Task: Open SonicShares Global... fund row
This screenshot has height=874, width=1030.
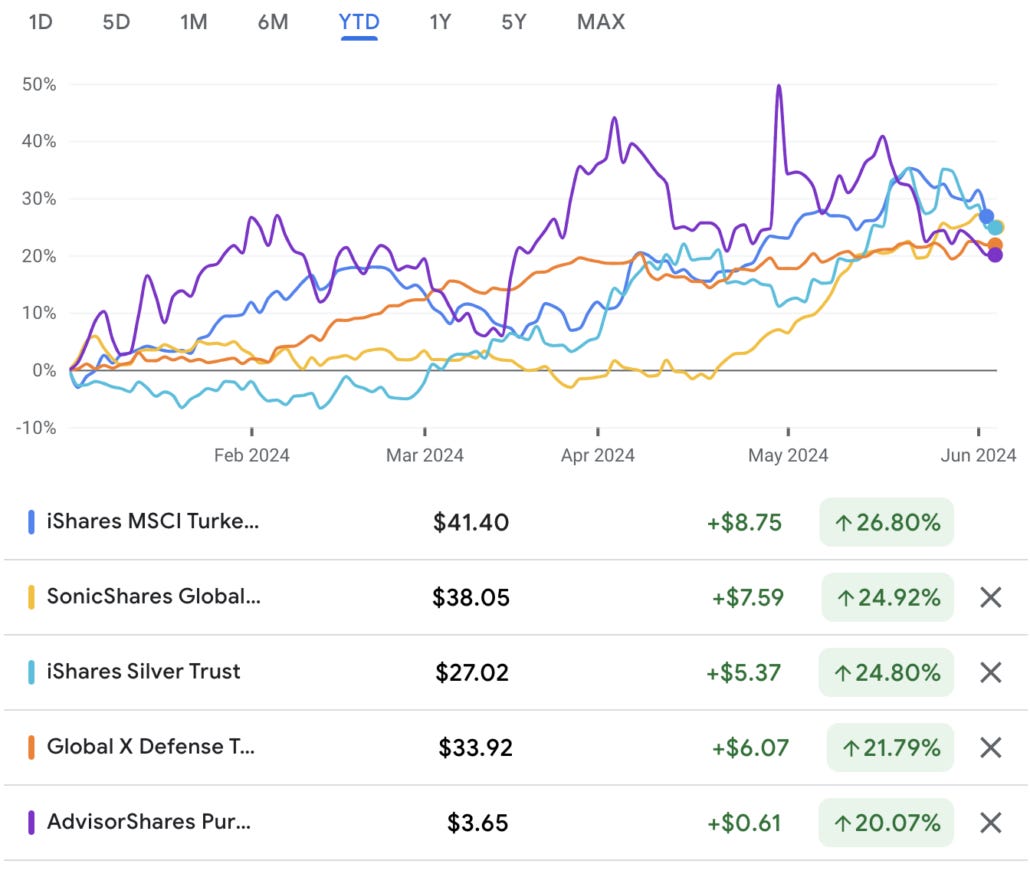Action: [515, 598]
